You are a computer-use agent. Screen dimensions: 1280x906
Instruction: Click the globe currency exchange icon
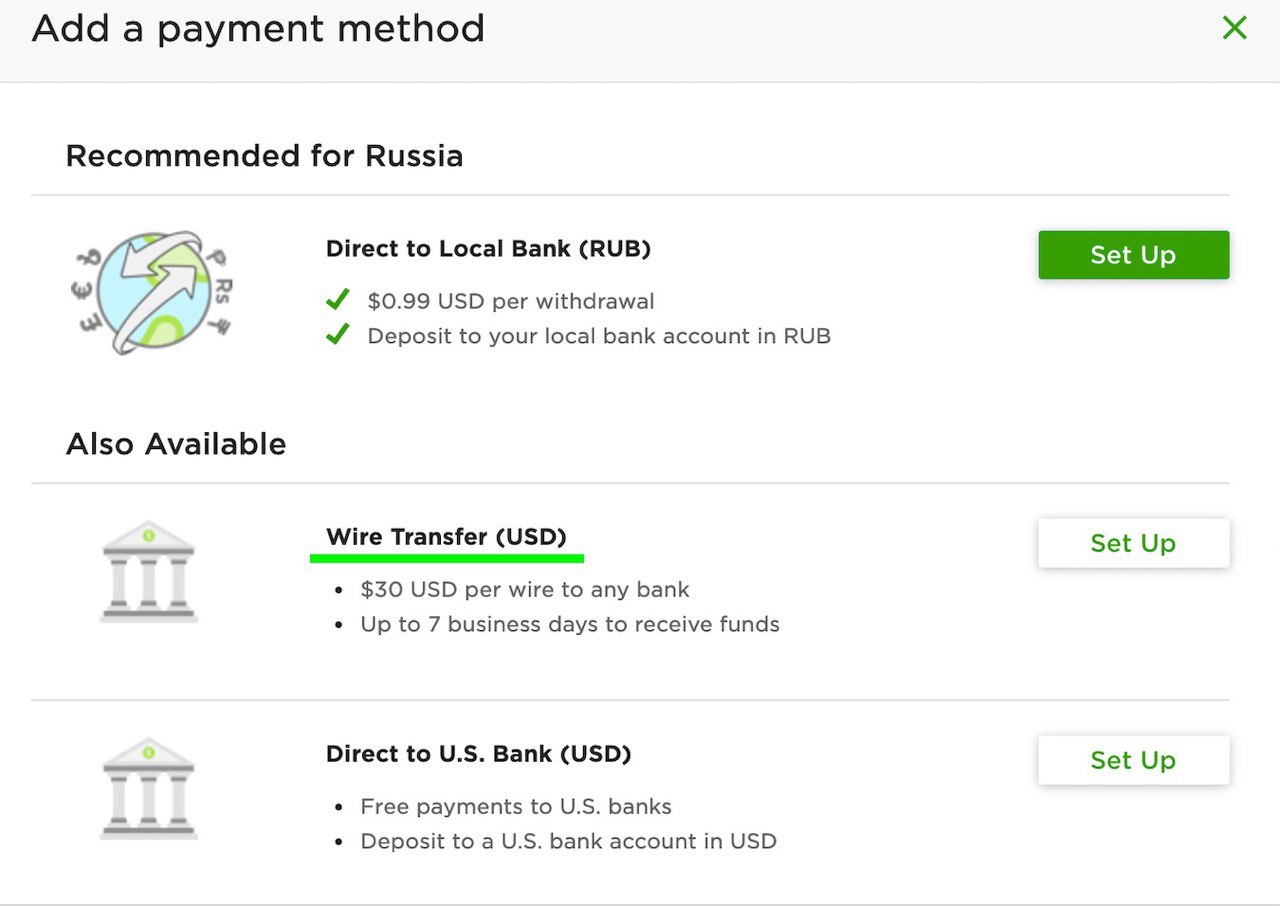pos(150,293)
